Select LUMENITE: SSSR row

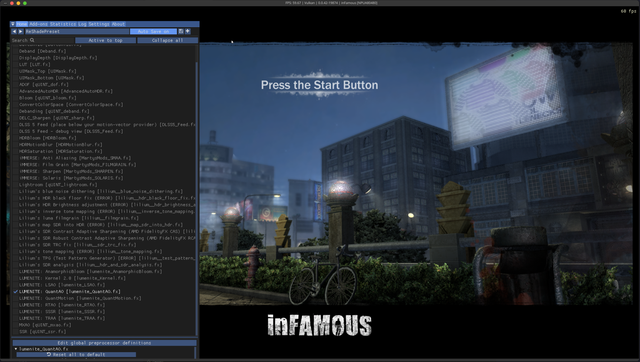62,312
